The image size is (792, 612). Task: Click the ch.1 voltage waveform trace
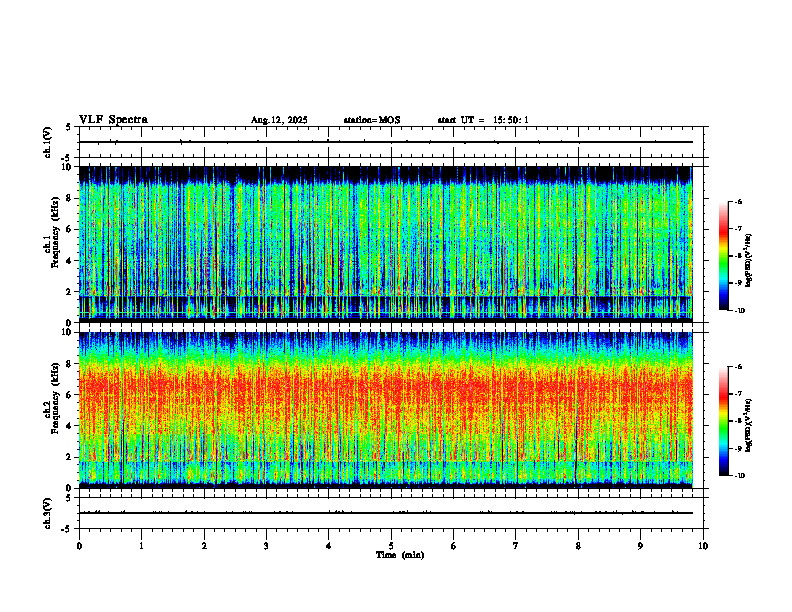click(x=386, y=142)
